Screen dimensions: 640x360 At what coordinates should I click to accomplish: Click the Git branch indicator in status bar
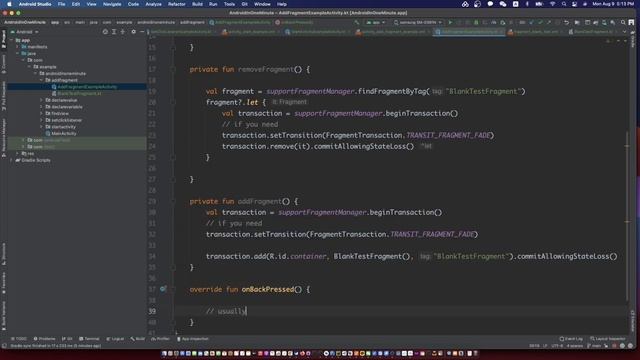pos(594,346)
